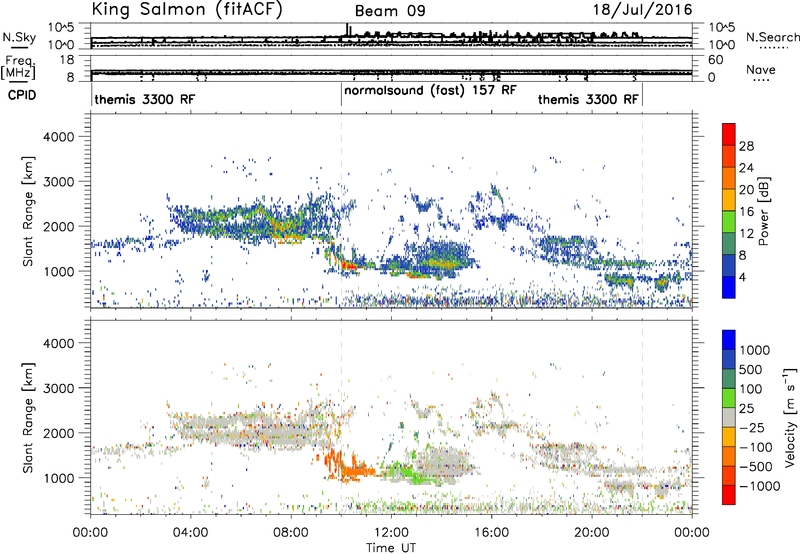The height and width of the screenshot is (554, 800).
Task: Click the first 'themis 3300 RF' label
Action: tap(144, 99)
